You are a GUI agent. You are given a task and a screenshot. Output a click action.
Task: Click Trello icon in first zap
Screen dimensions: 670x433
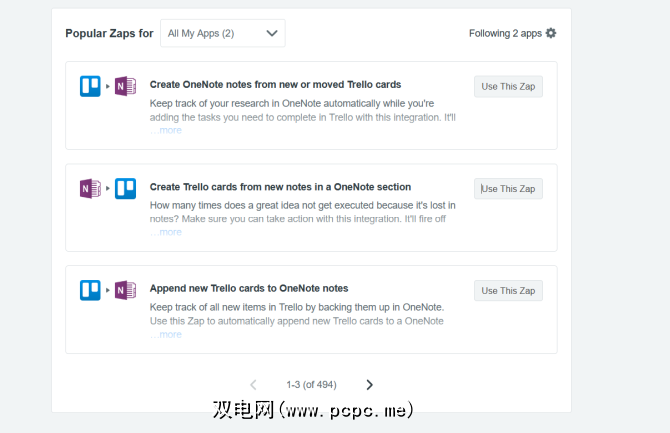click(90, 86)
